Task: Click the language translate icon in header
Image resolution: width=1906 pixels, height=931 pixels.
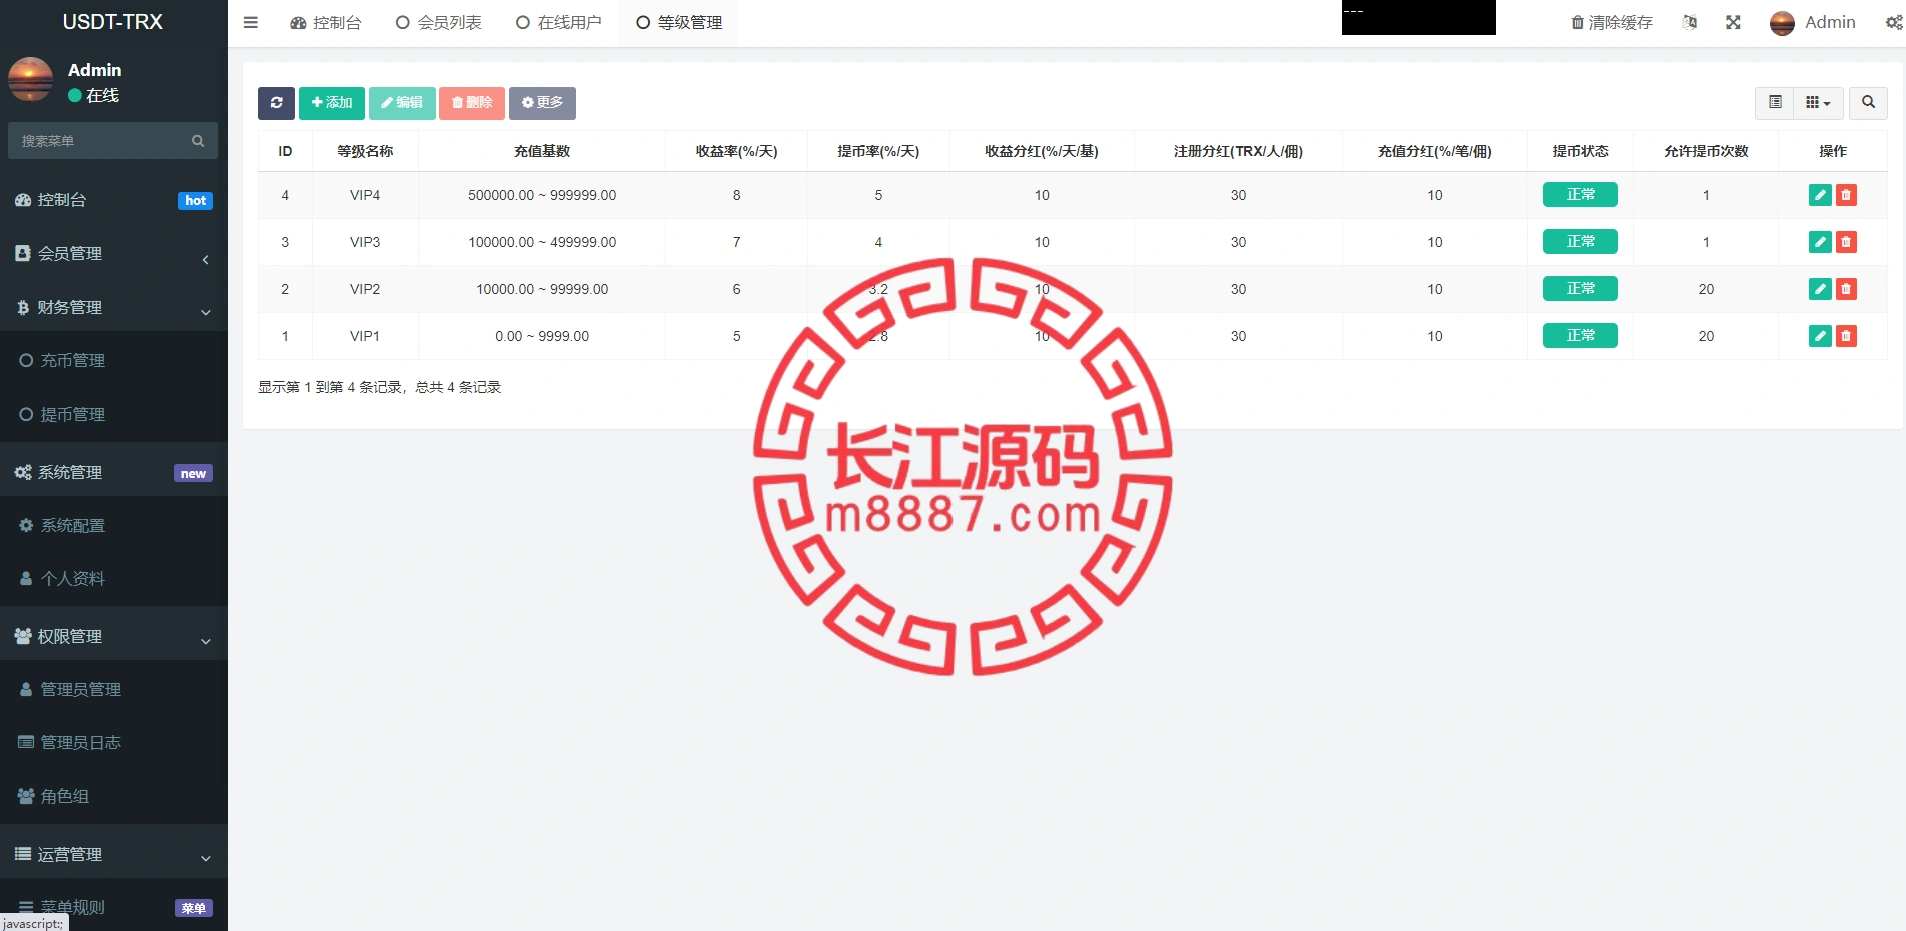Action: [1690, 22]
